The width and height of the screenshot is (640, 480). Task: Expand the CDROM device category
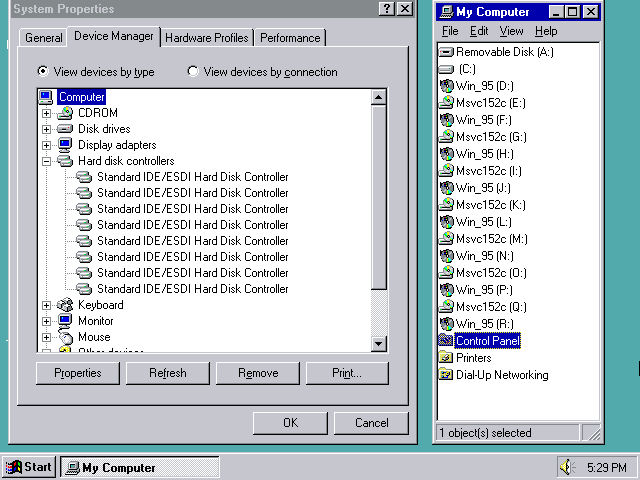46,113
